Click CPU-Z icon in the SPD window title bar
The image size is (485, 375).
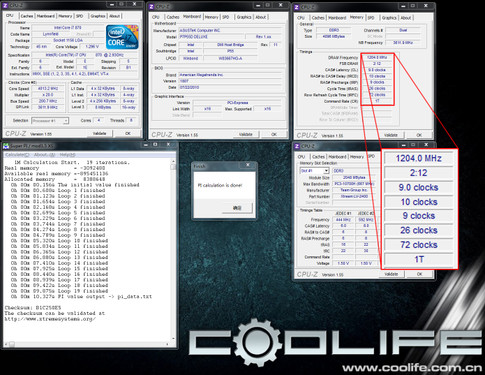[x=297, y=146]
